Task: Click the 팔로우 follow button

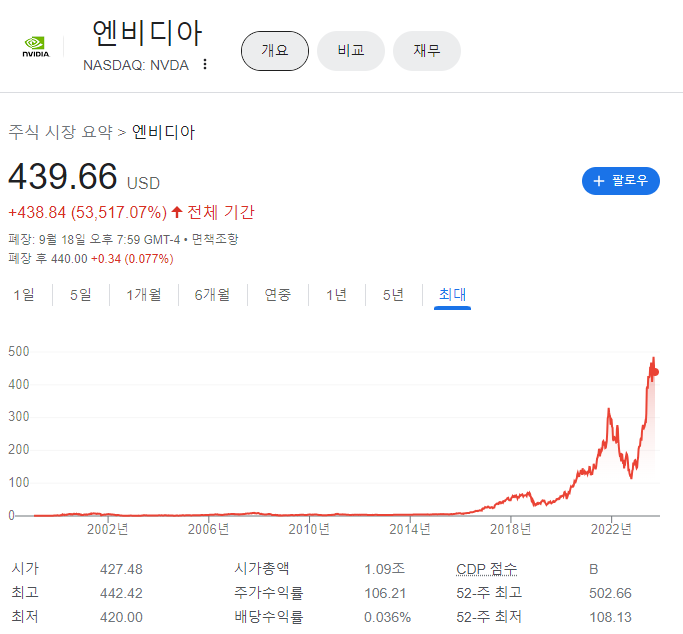Action: click(621, 181)
